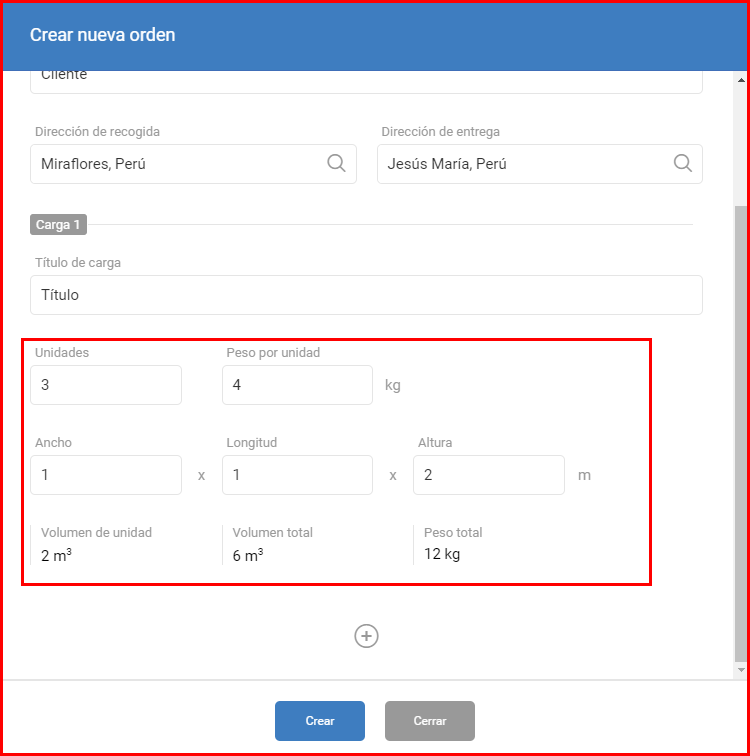Click the Peso total value

(442, 554)
